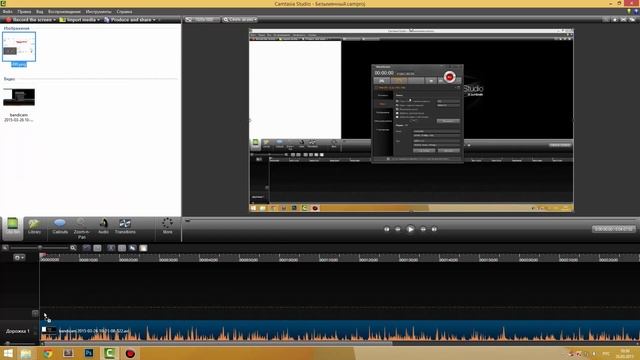Viewport: 640px width, 360px height.
Task: Jump to the previous clip in the preview
Action: (387, 229)
